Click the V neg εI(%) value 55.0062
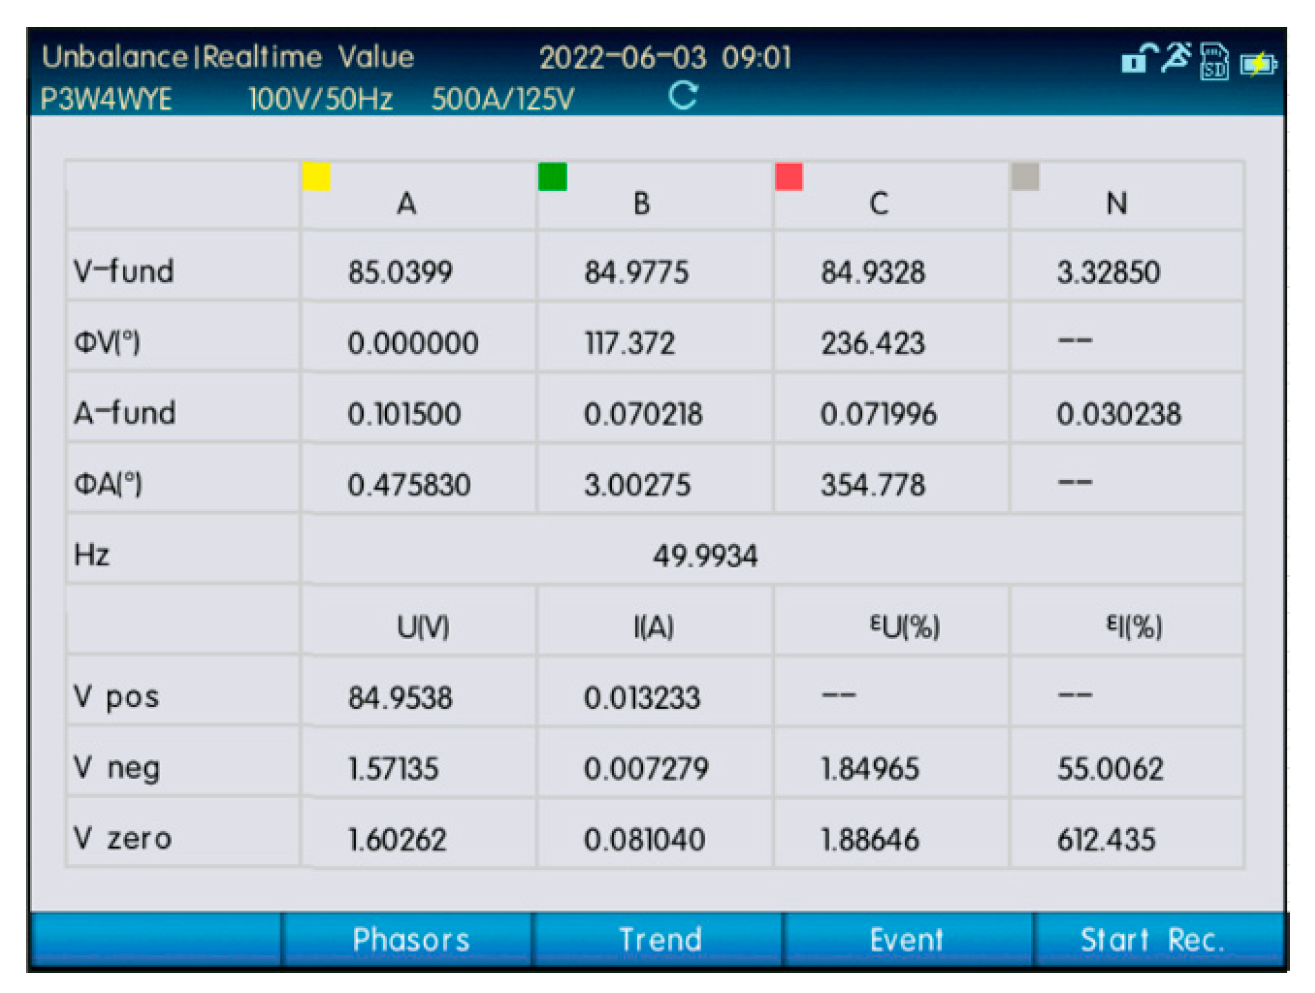Image resolution: width=1315 pixels, height=993 pixels. pos(1110,769)
